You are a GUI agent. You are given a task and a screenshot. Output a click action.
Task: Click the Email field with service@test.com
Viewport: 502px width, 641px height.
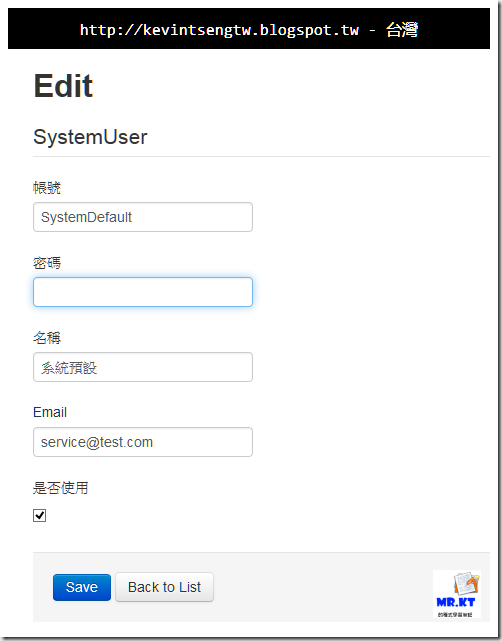pos(143,442)
